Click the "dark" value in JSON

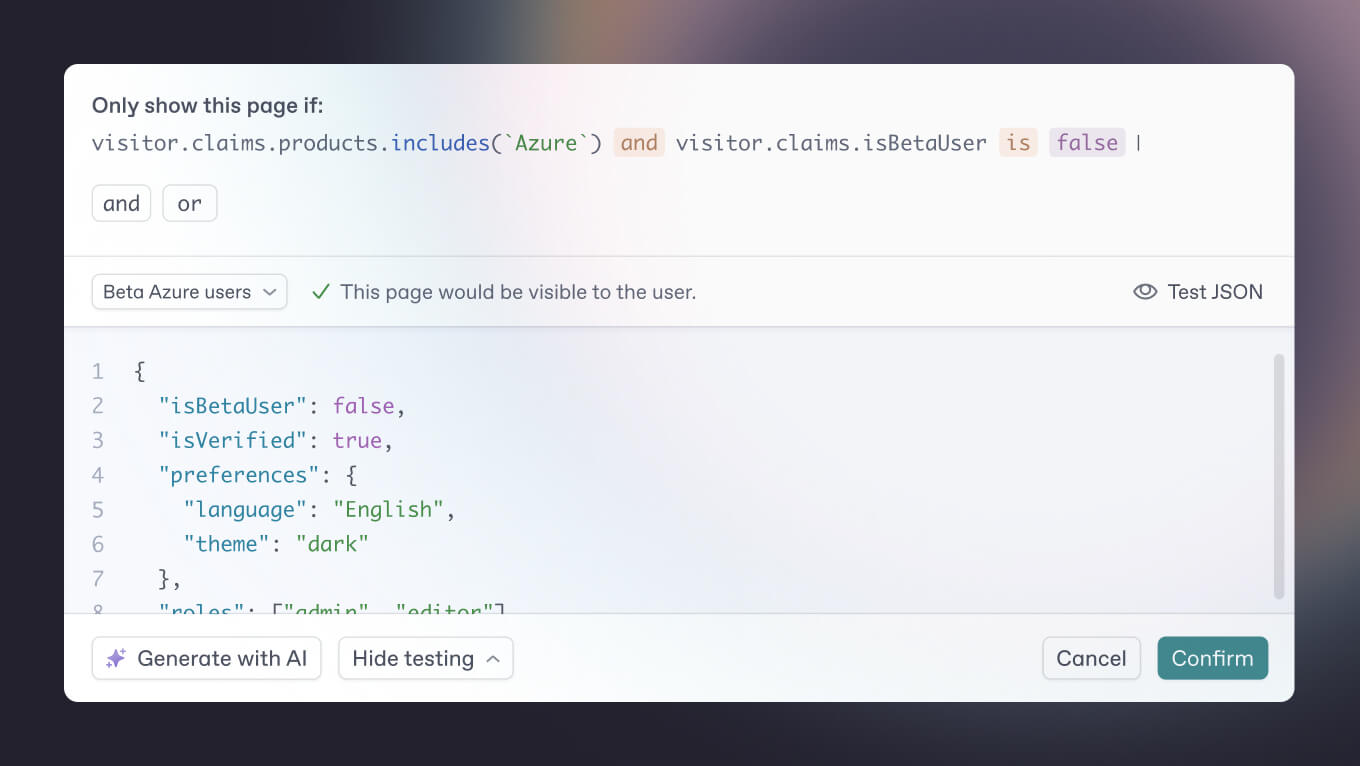tap(333, 545)
